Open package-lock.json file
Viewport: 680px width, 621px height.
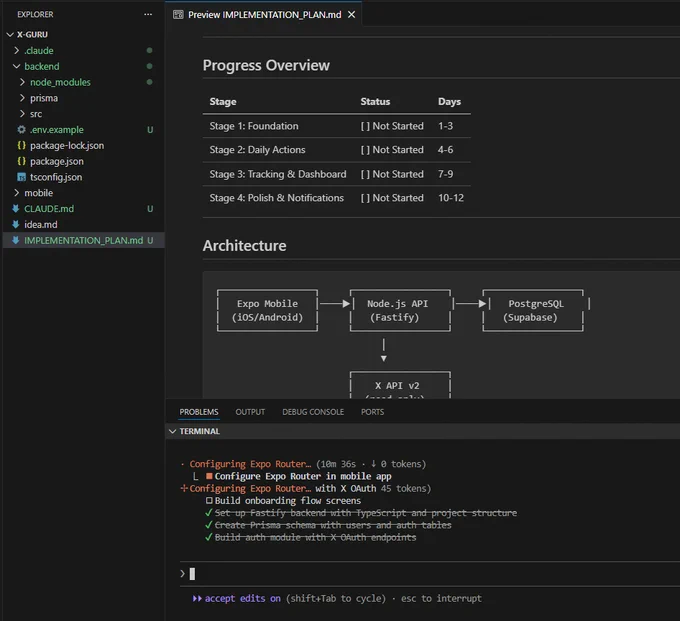(67, 145)
